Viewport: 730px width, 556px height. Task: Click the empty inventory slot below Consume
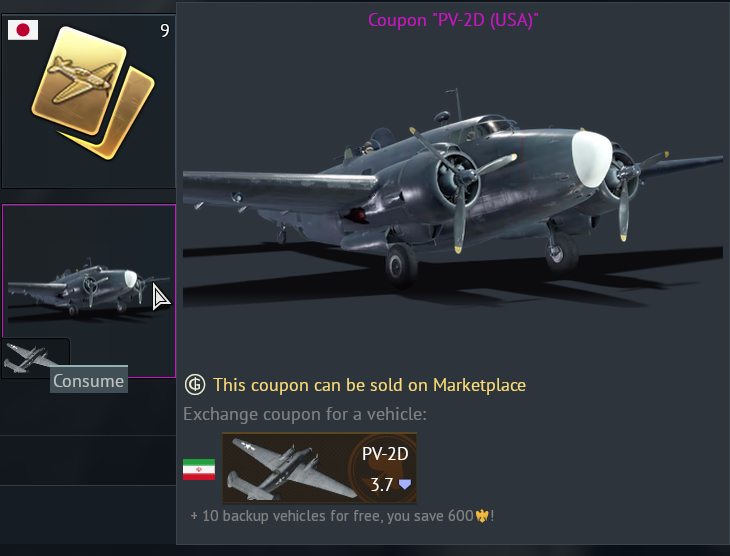88,460
